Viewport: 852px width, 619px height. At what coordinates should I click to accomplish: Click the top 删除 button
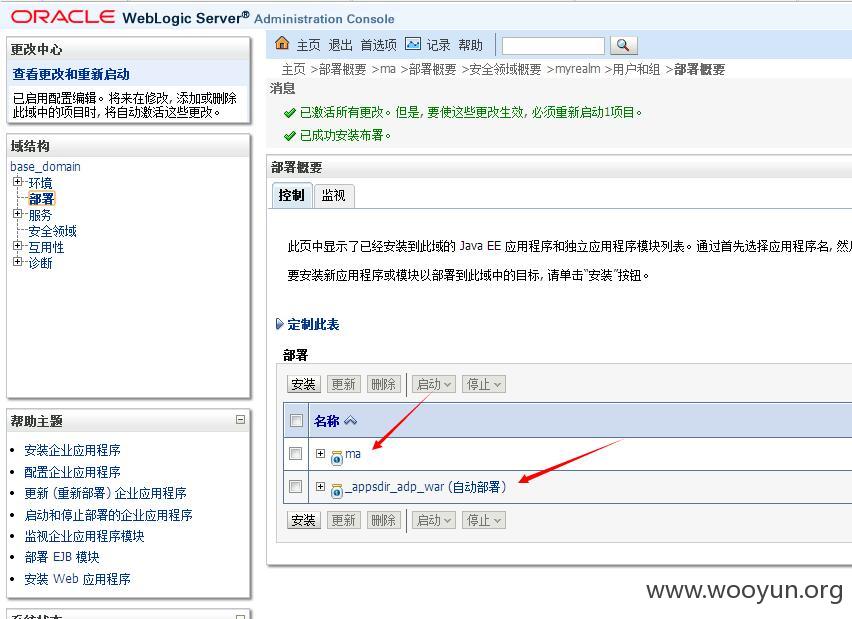pyautogui.click(x=384, y=384)
